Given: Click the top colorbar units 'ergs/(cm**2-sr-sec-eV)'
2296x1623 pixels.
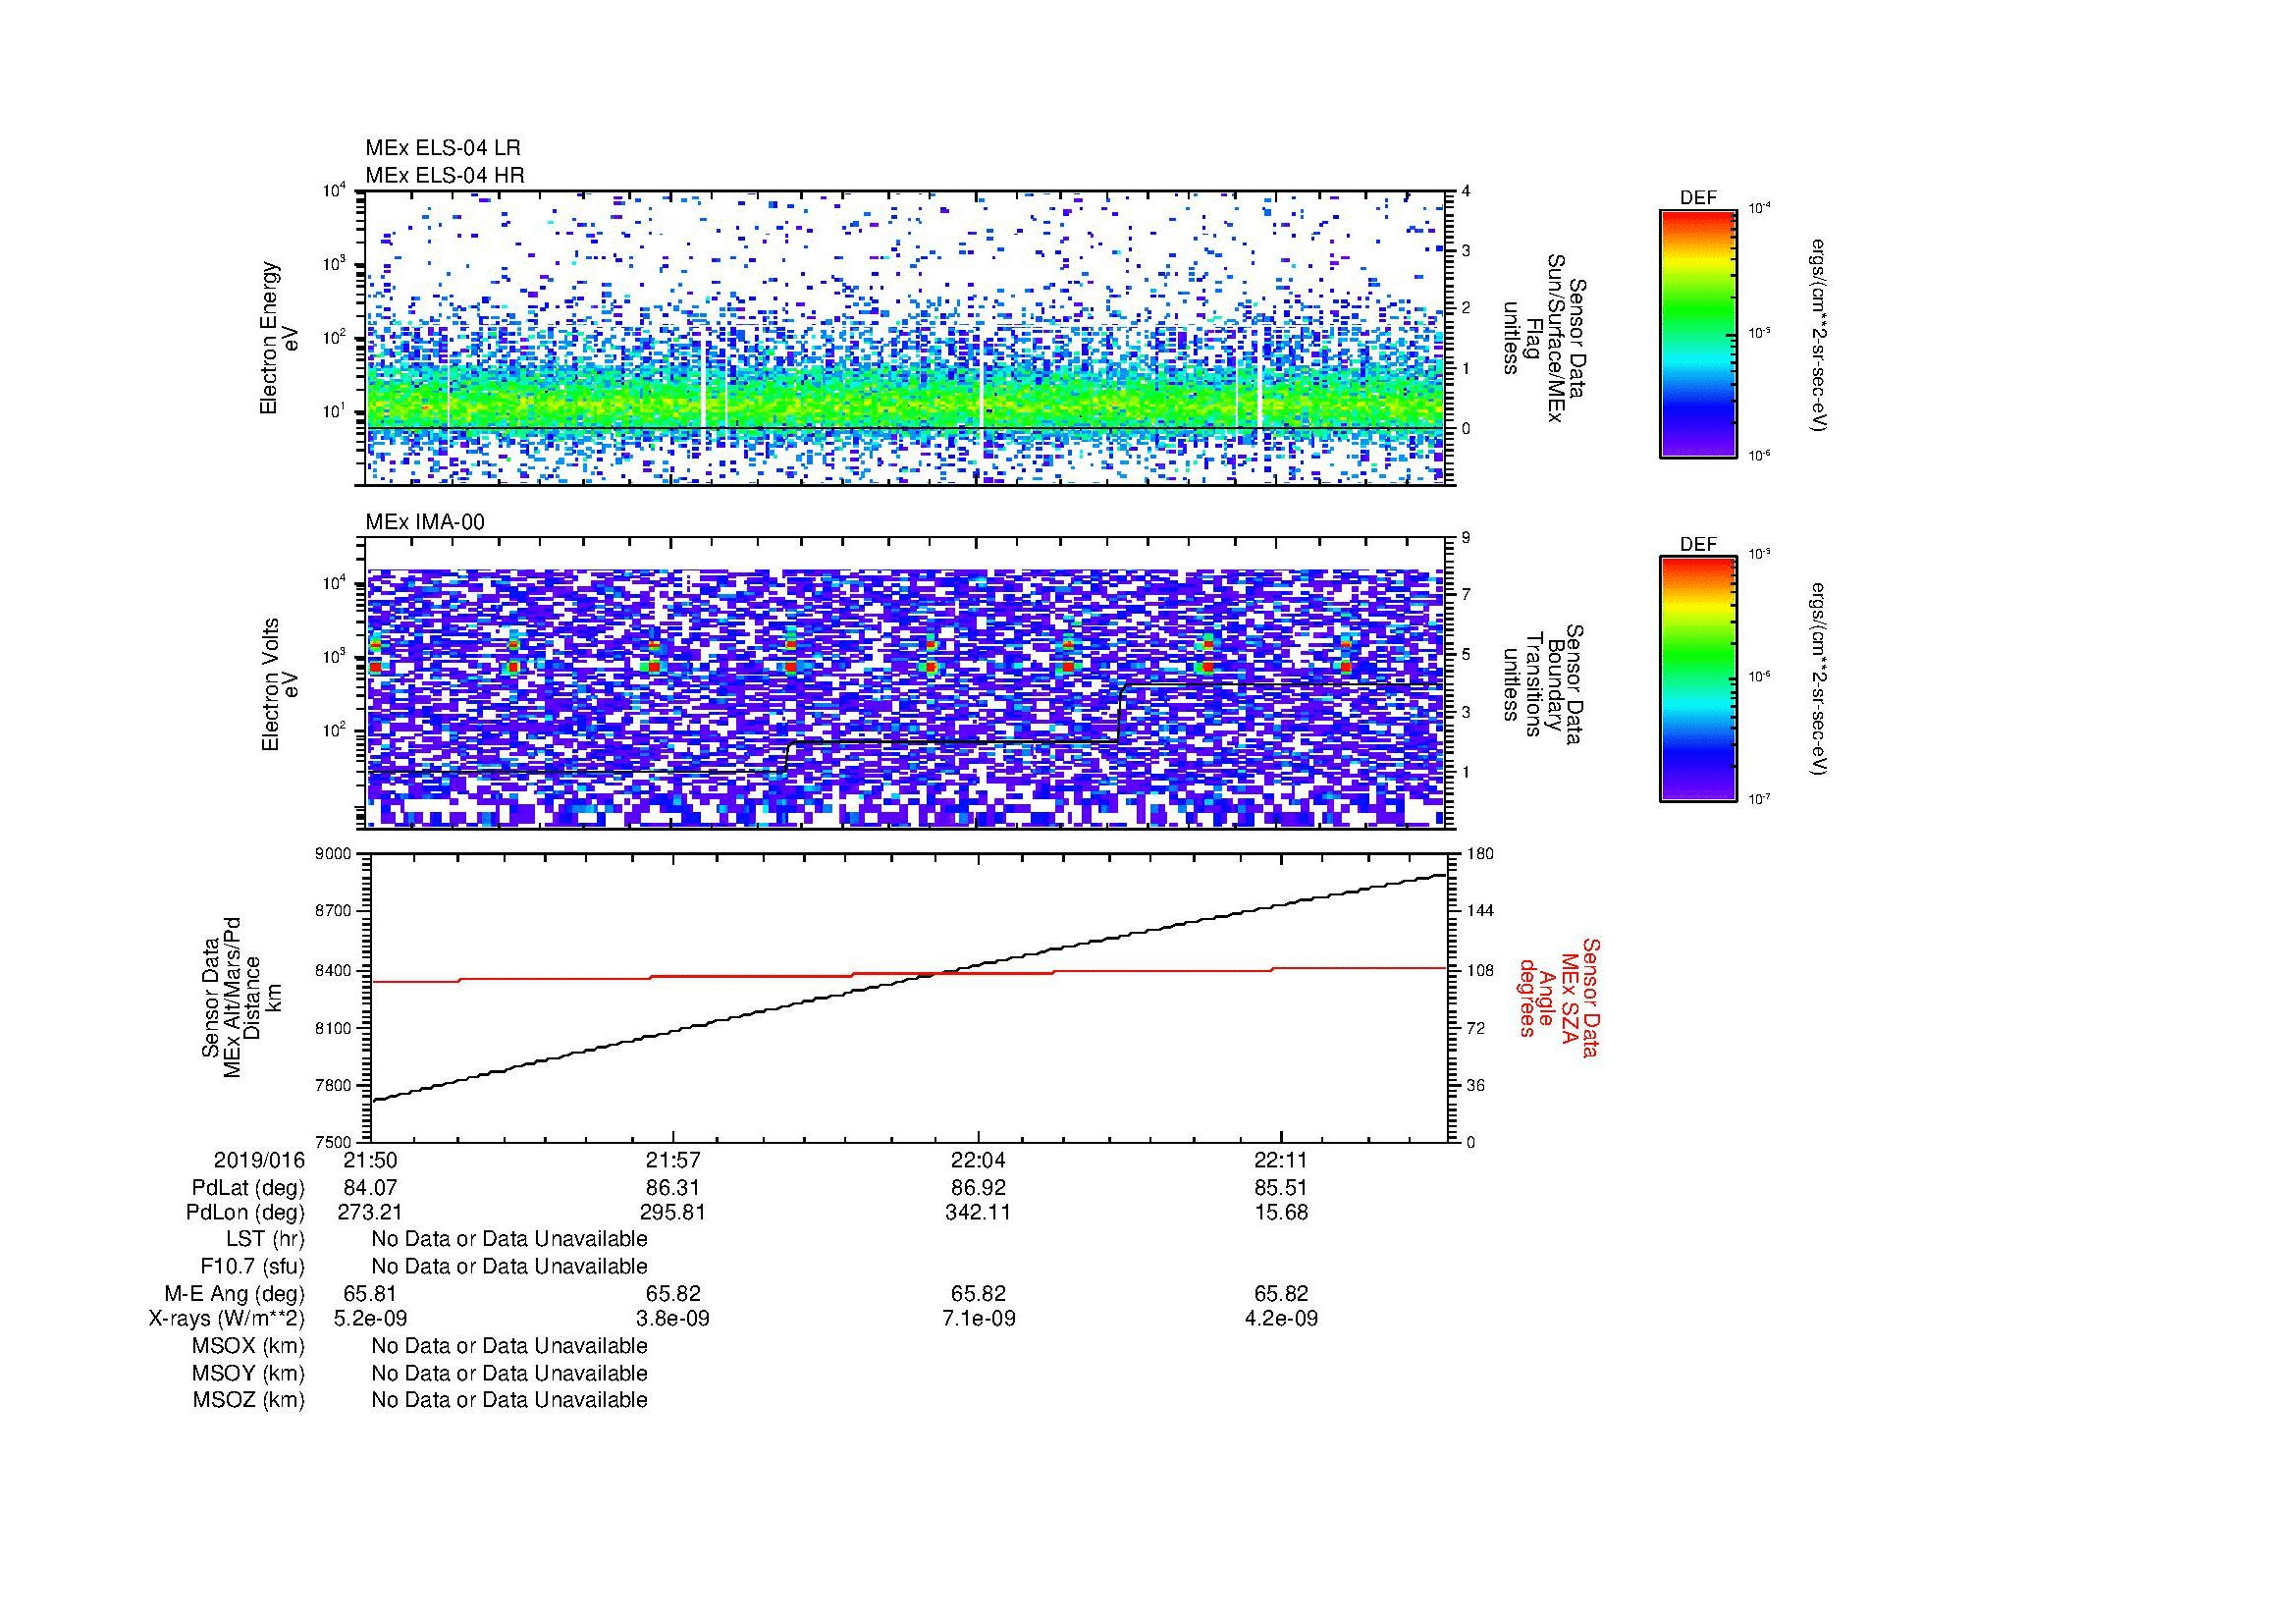Looking at the screenshot, I should tap(1820, 335).
